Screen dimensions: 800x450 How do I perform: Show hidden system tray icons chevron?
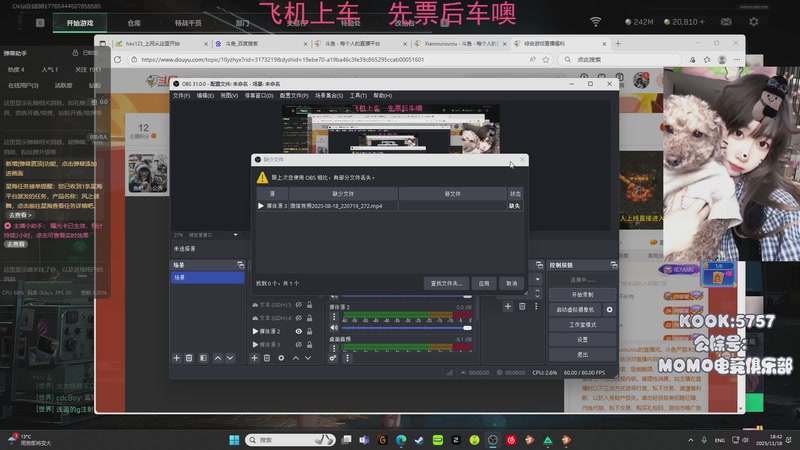tap(690, 440)
